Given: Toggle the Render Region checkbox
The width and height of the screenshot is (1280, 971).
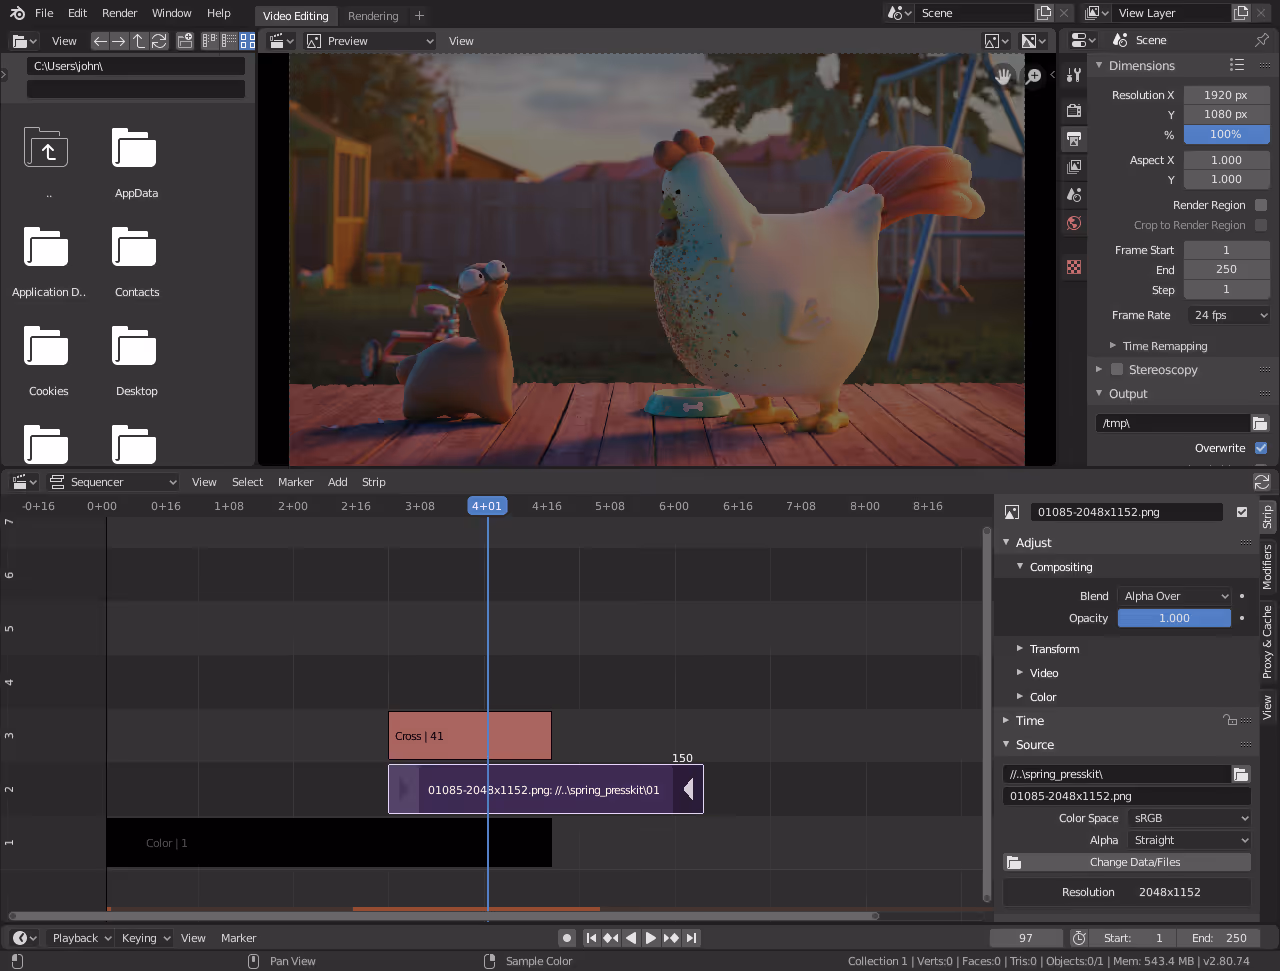Looking at the screenshot, I should pyautogui.click(x=1261, y=204).
